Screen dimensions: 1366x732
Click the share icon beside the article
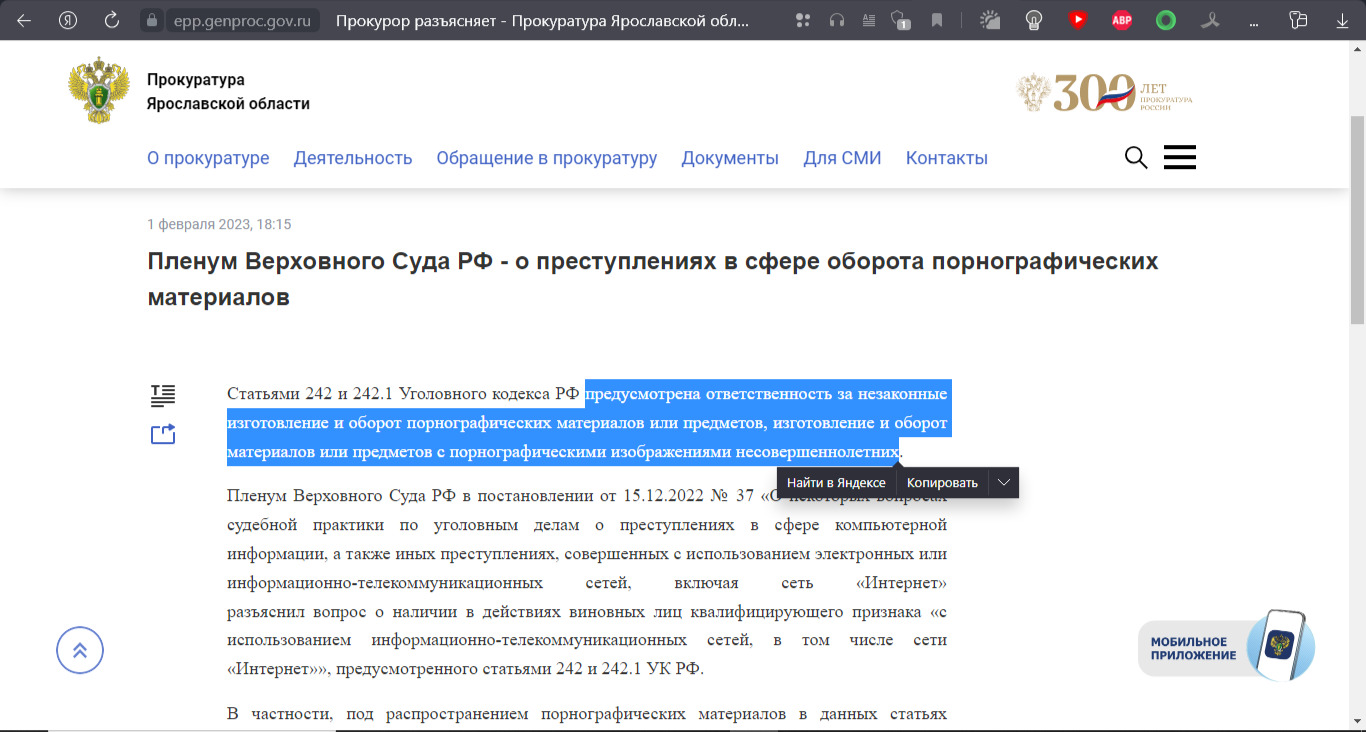pos(163,434)
